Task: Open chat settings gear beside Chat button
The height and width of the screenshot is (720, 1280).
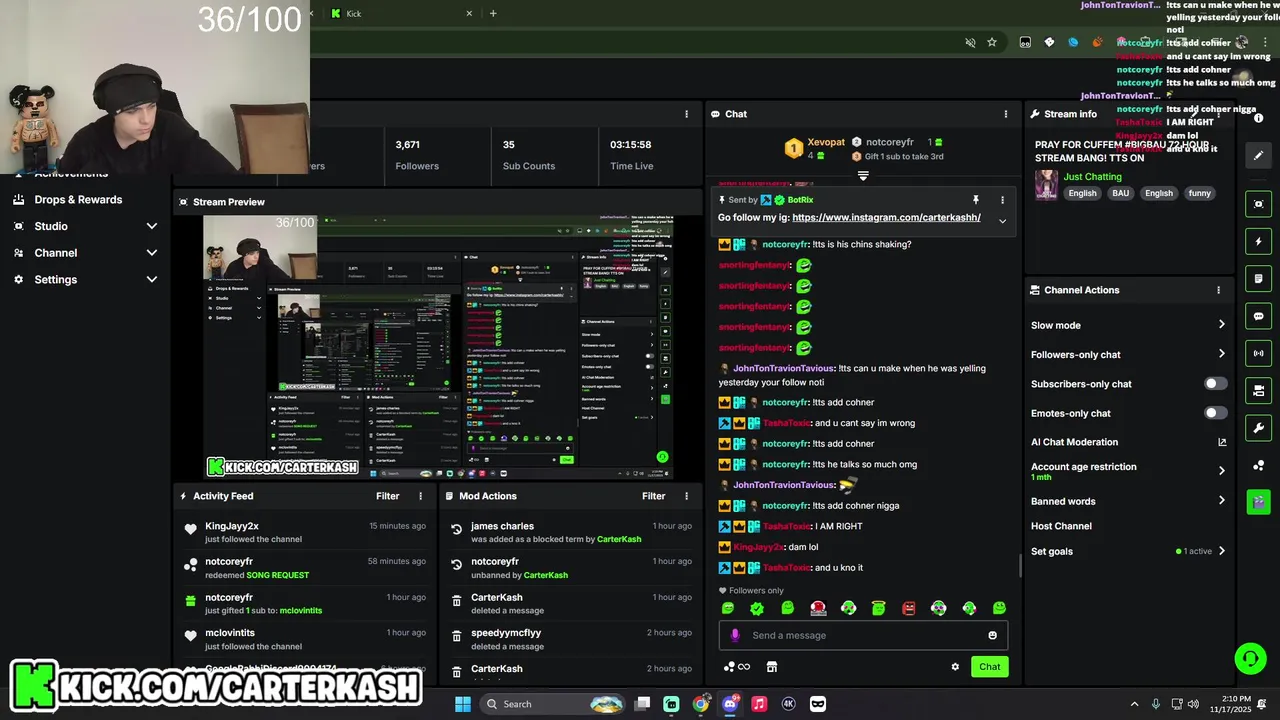Action: 955,667
